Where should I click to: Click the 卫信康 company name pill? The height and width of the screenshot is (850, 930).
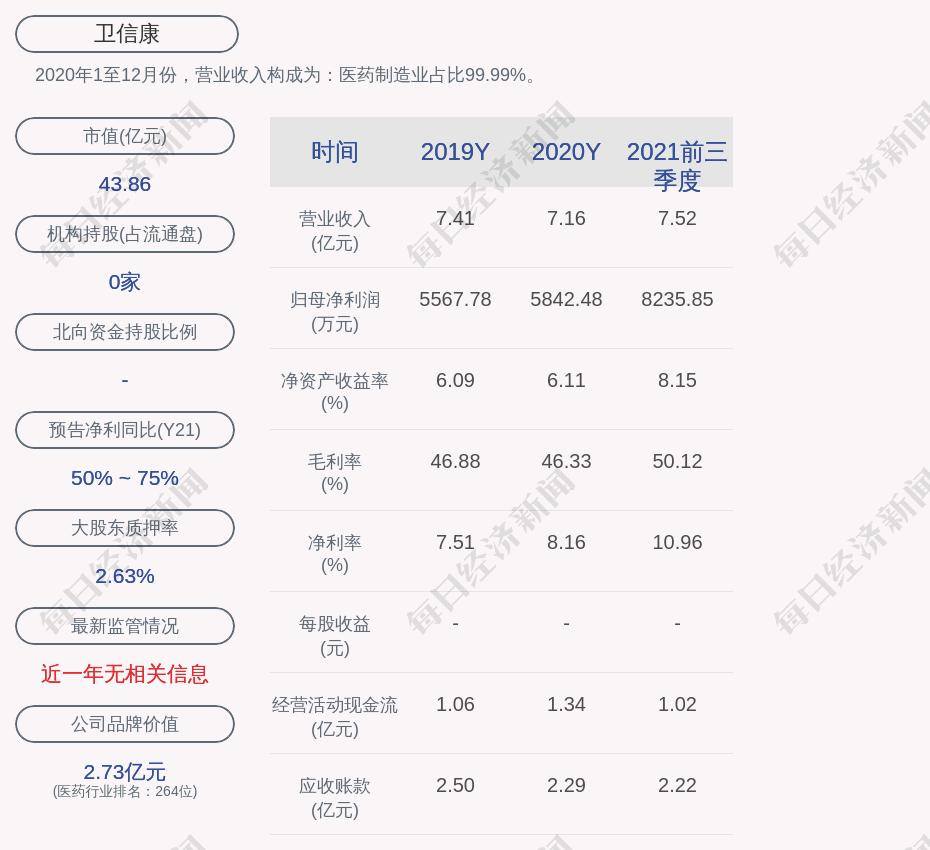(127, 34)
